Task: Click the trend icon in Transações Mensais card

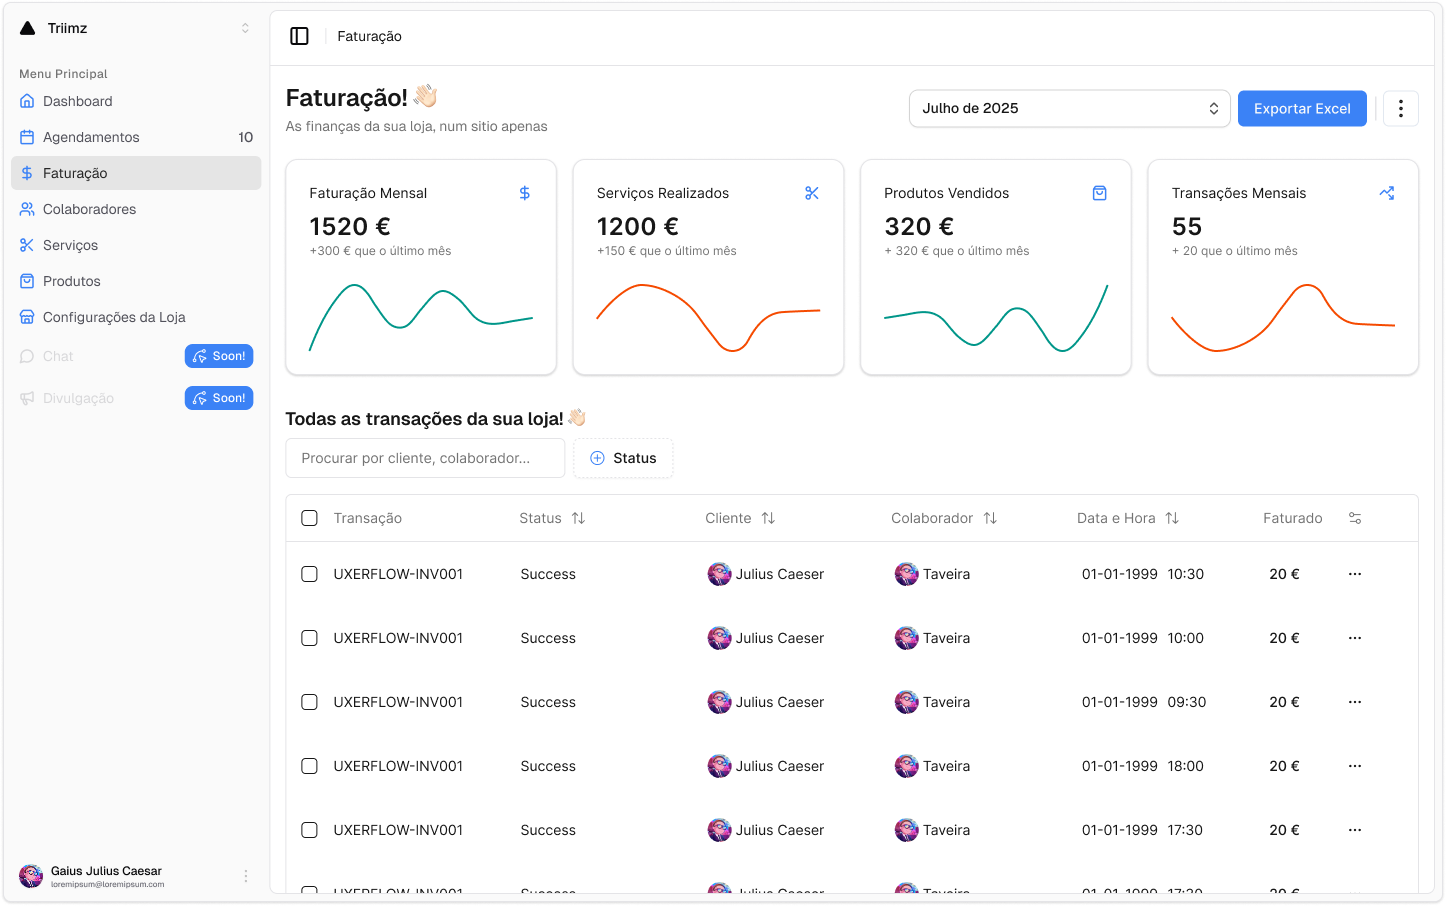Action: tap(1387, 193)
